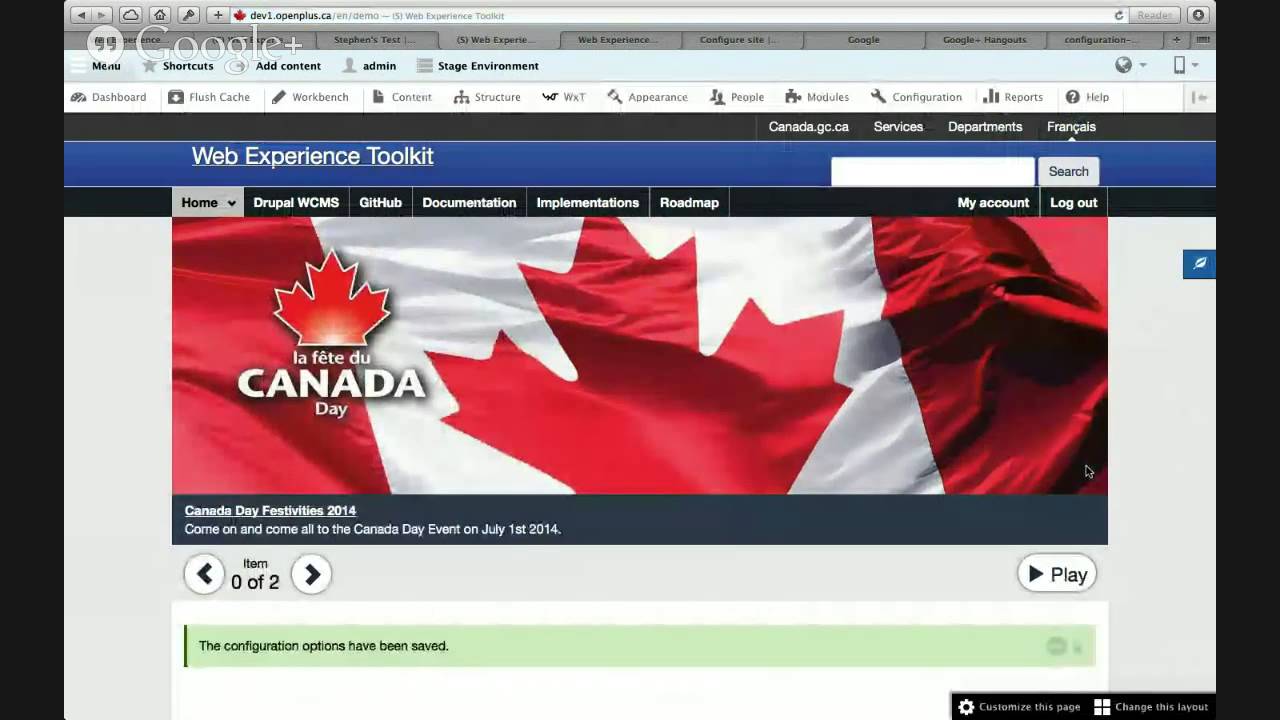This screenshot has width=1280, height=720.
Task: Open Canada Day Festivities 2014 link
Action: tap(270, 511)
